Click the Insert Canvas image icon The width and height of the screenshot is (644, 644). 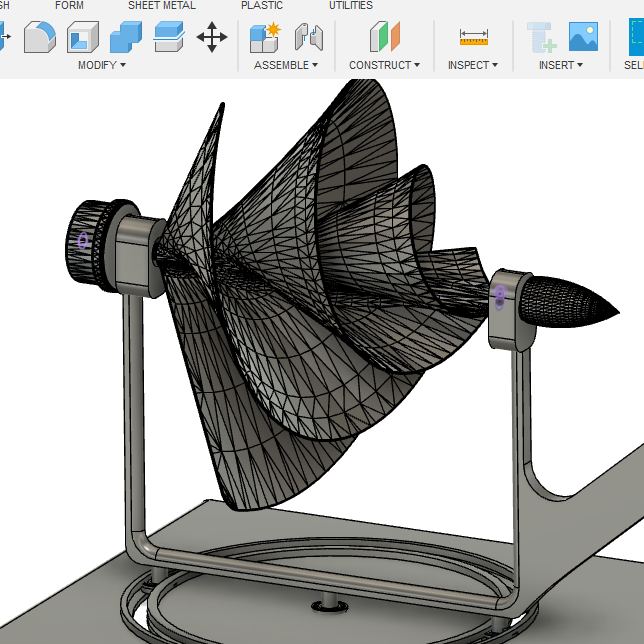[583, 37]
